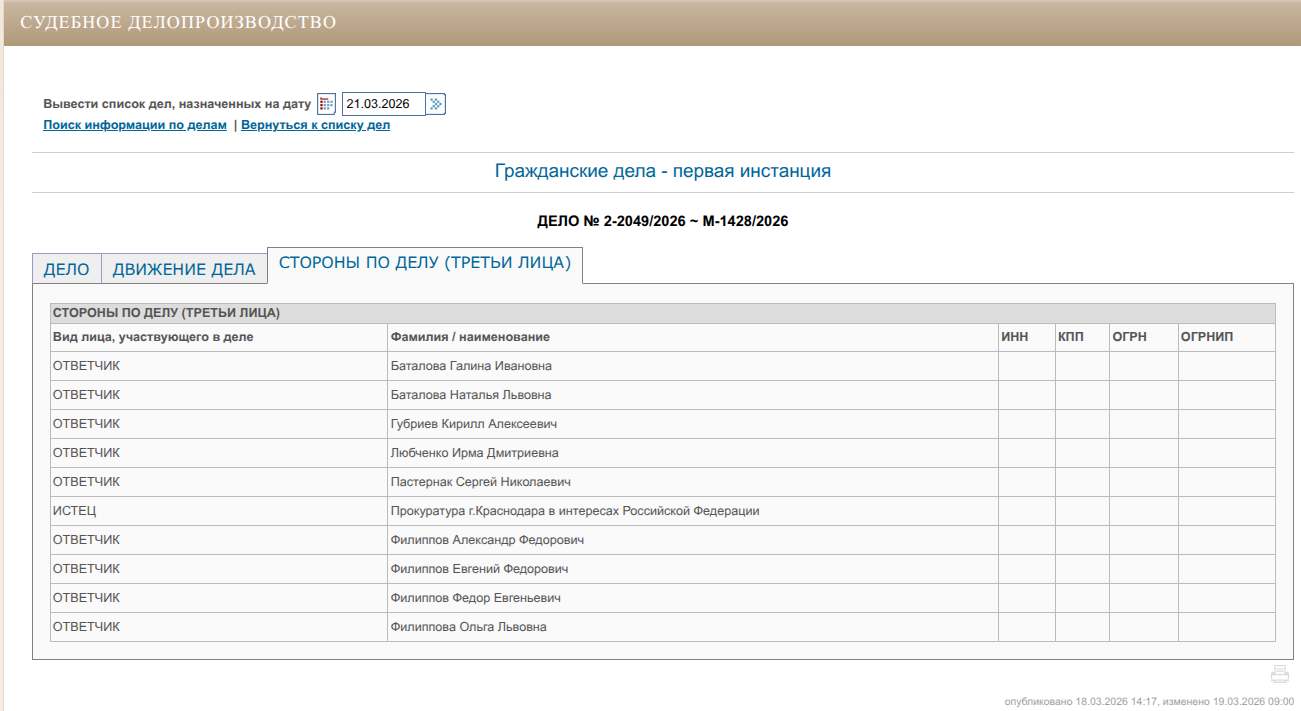
Task: Select the 'СТОРОНЫ ПО ДЕЛУ (ТРЕТЬИ ЛИЦА)' tab
Action: [424, 263]
